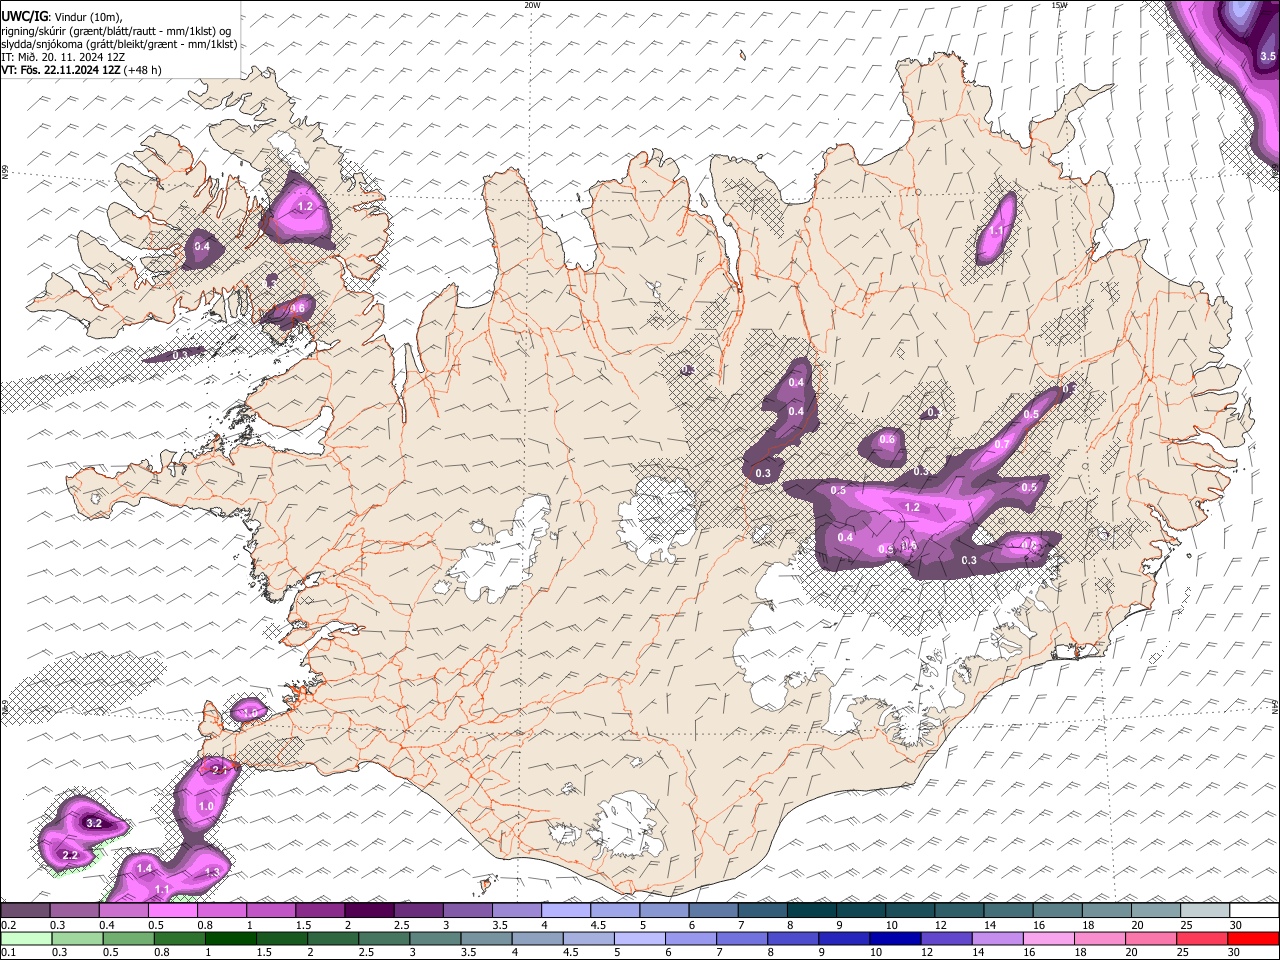1280x960 pixels.
Task: Click the 1.3 precipitation value label
Action: click(x=212, y=872)
